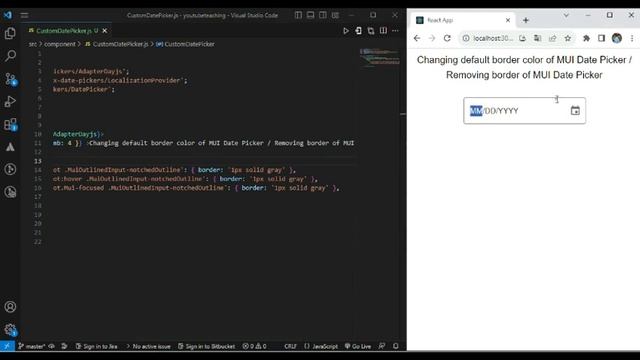Open a new Chrome tab
Screen dimensions: 640x360
click(x=526, y=20)
